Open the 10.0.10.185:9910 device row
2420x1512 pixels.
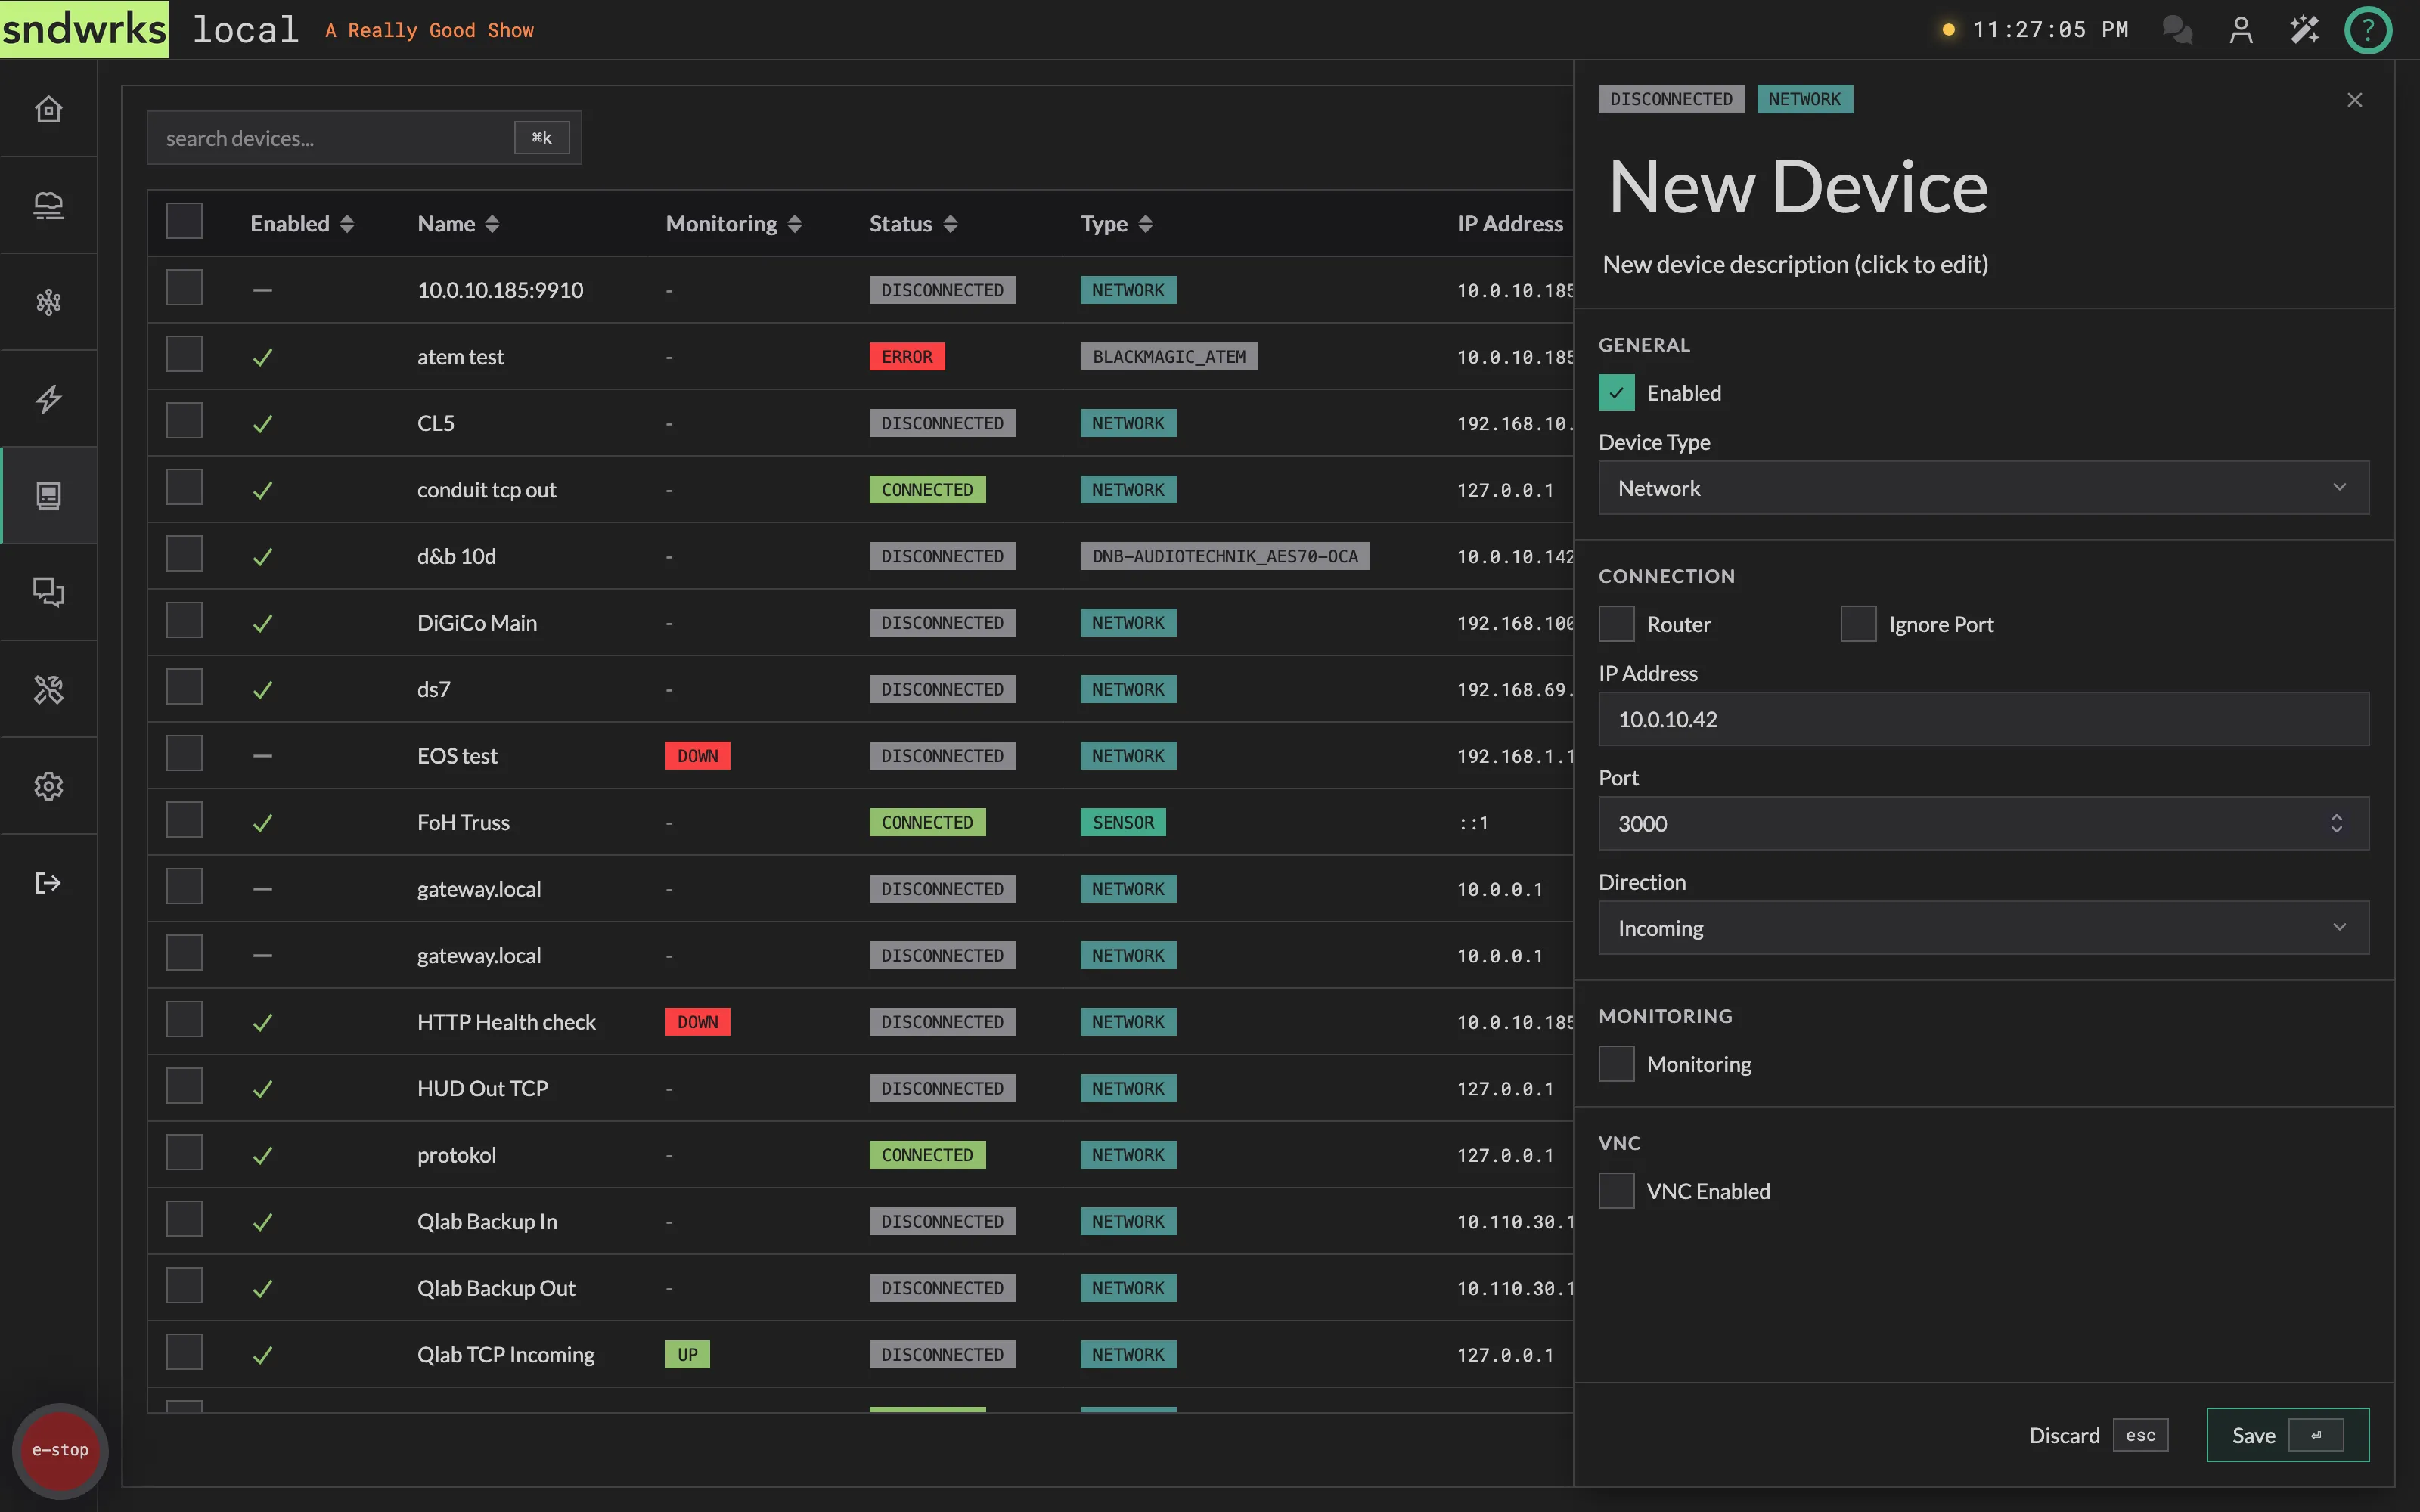coord(860,290)
